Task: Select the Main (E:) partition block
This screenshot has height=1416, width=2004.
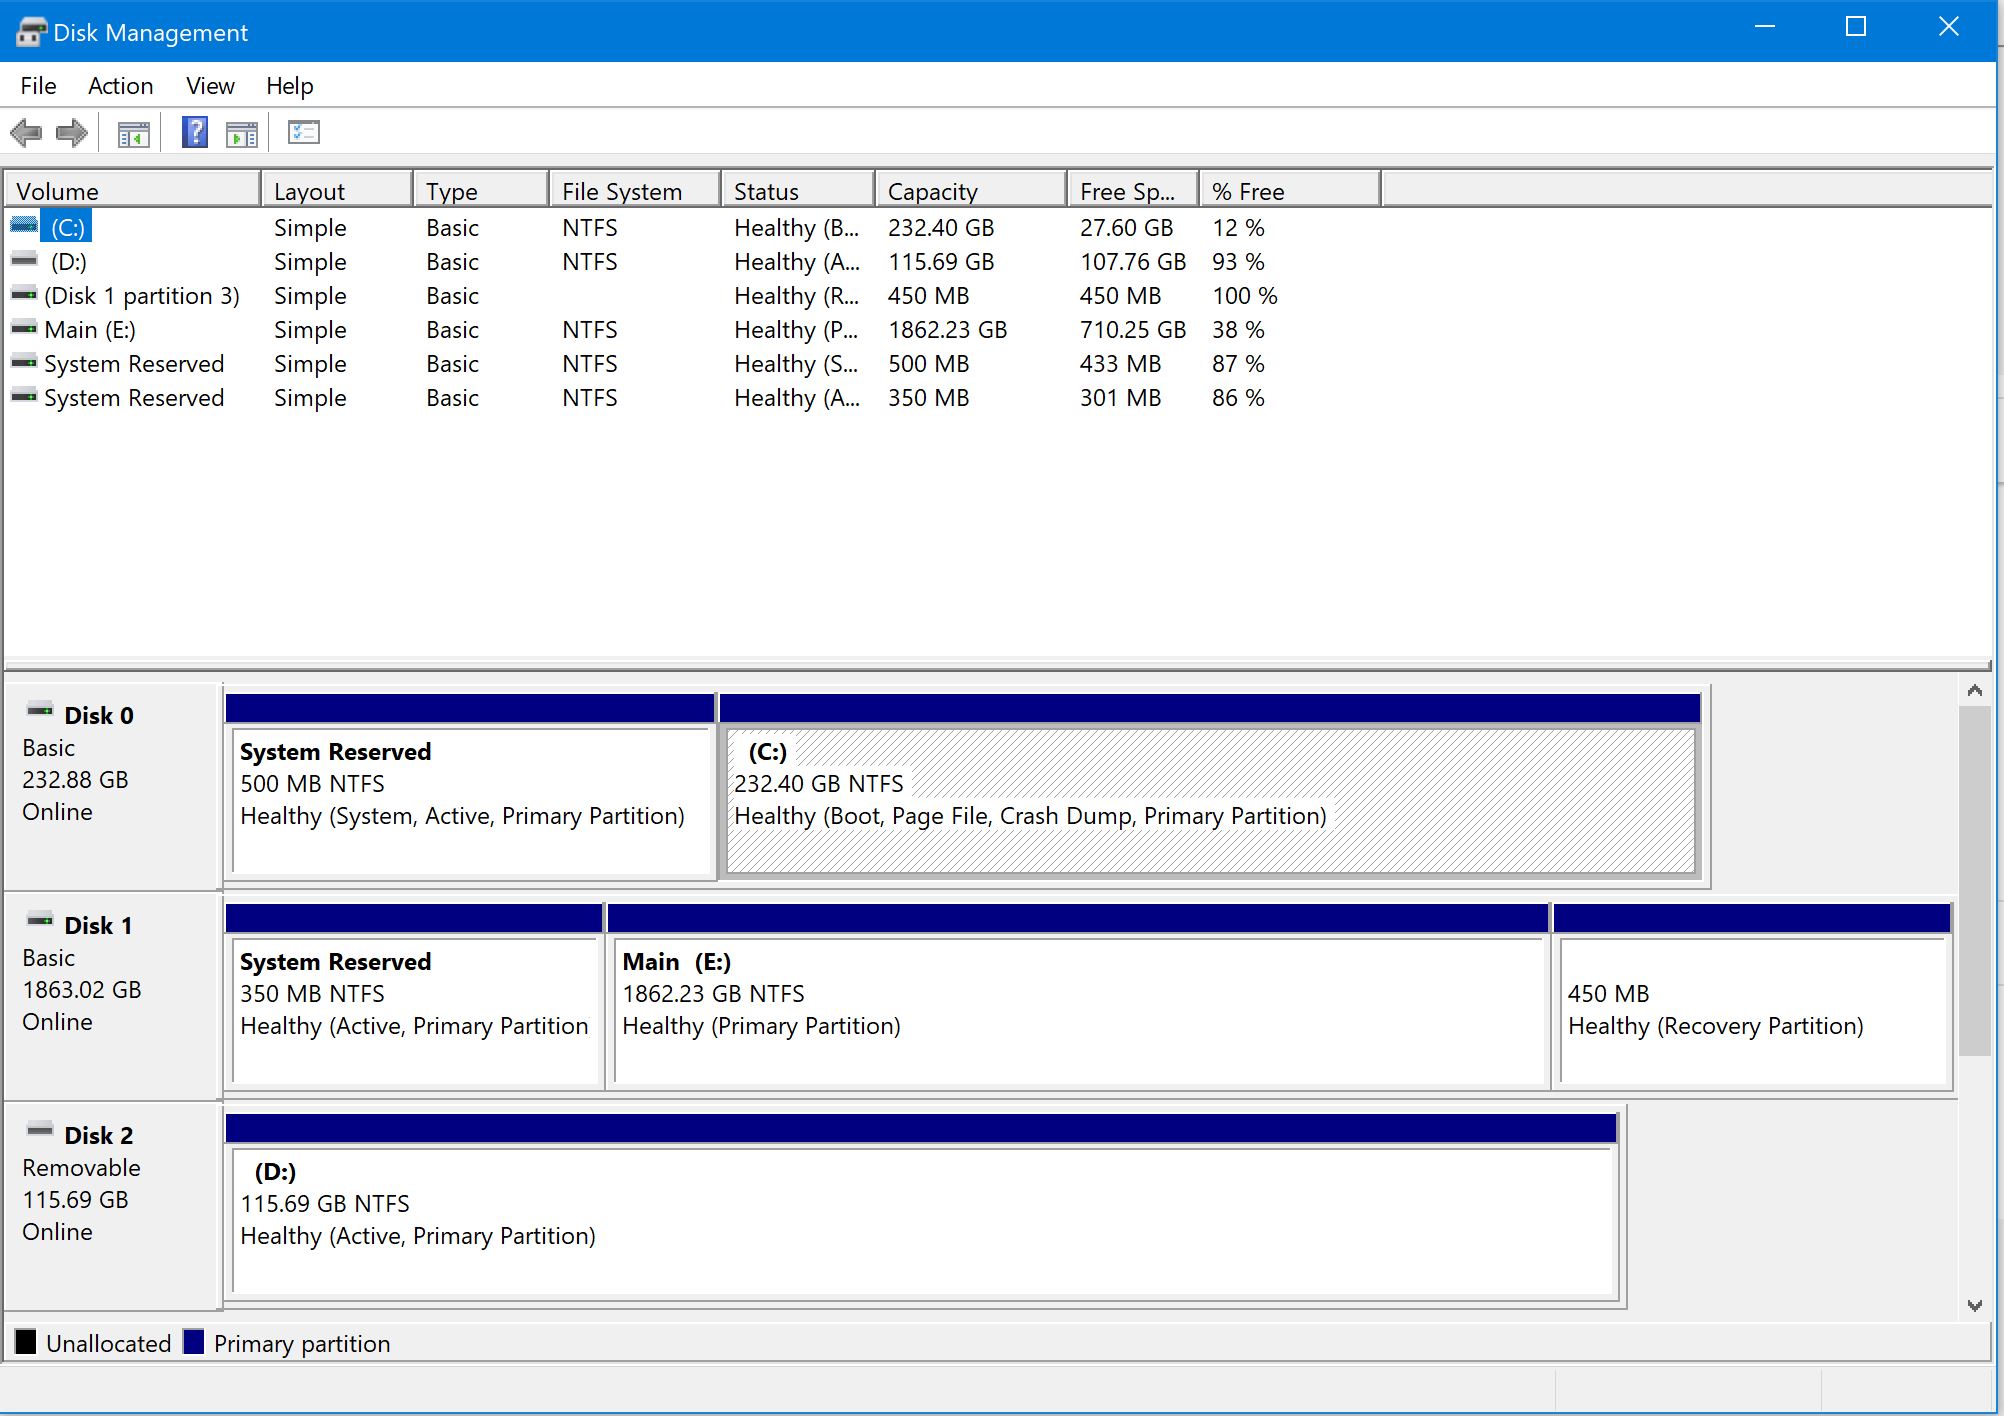Action: pos(1078,996)
